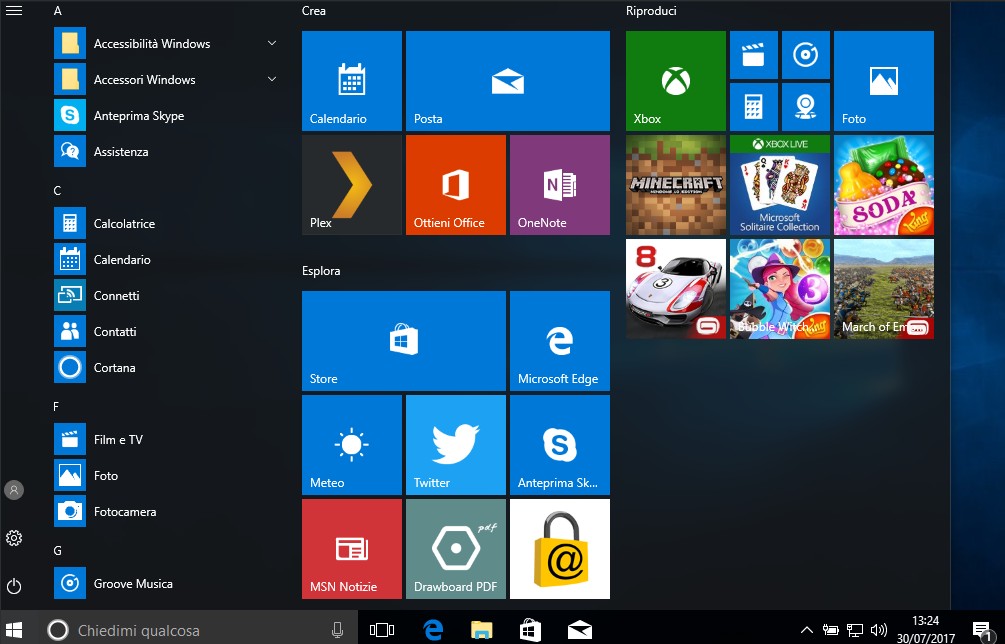Image resolution: width=1005 pixels, height=644 pixels.
Task: Click the Ottieni Office tile
Action: click(456, 185)
